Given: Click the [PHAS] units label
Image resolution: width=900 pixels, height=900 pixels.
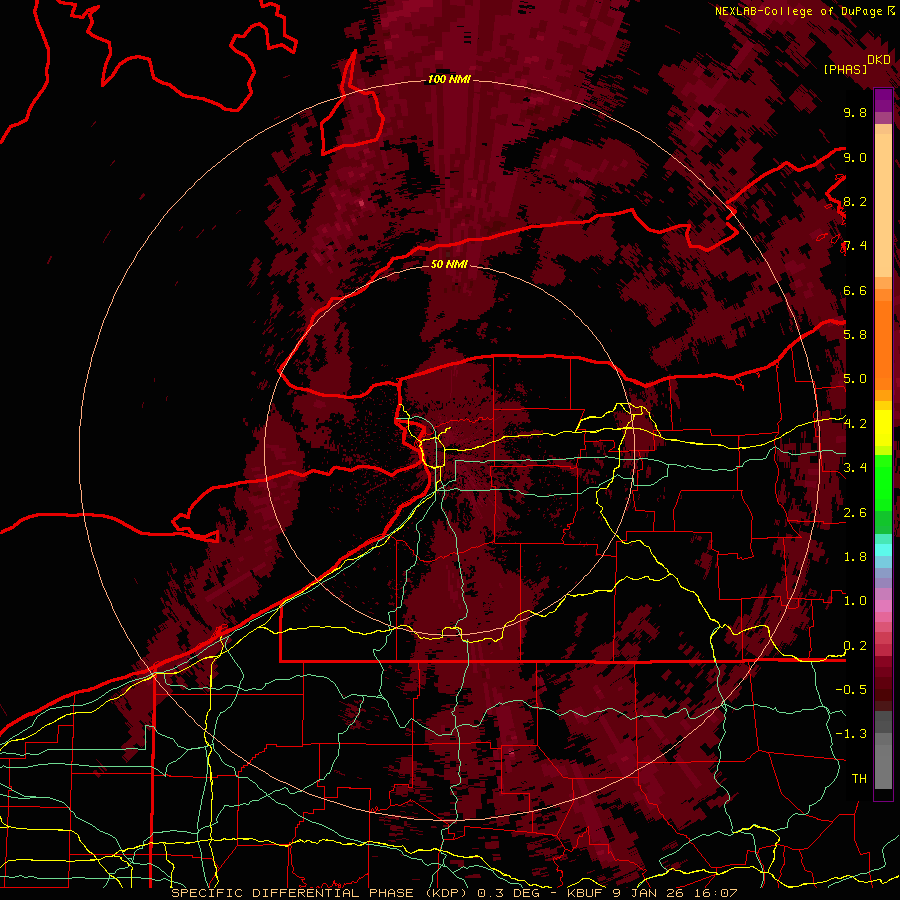Looking at the screenshot, I should (845, 69).
